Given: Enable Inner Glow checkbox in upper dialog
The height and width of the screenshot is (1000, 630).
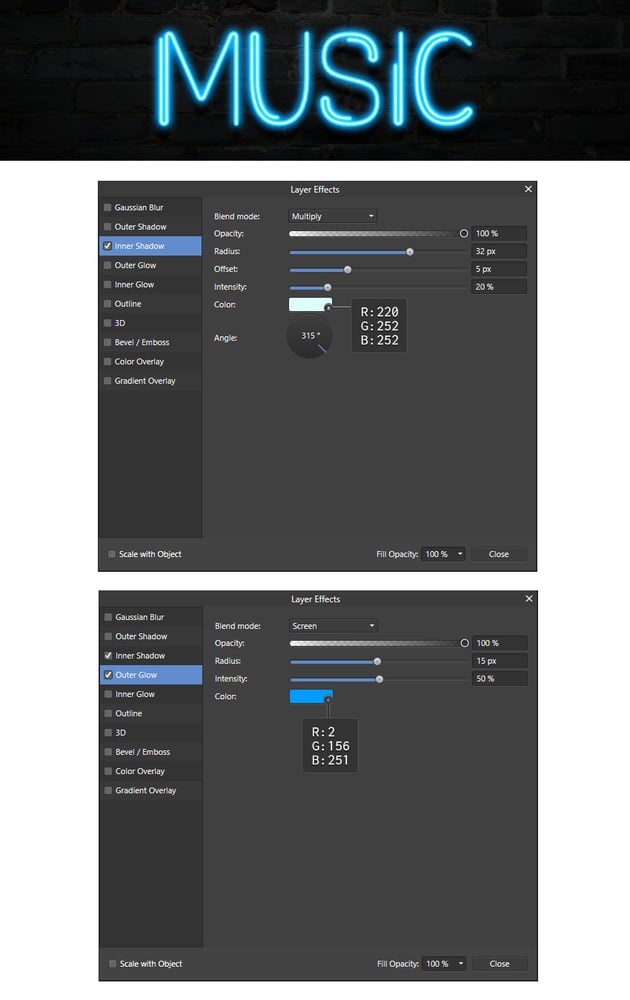Looking at the screenshot, I should (108, 284).
